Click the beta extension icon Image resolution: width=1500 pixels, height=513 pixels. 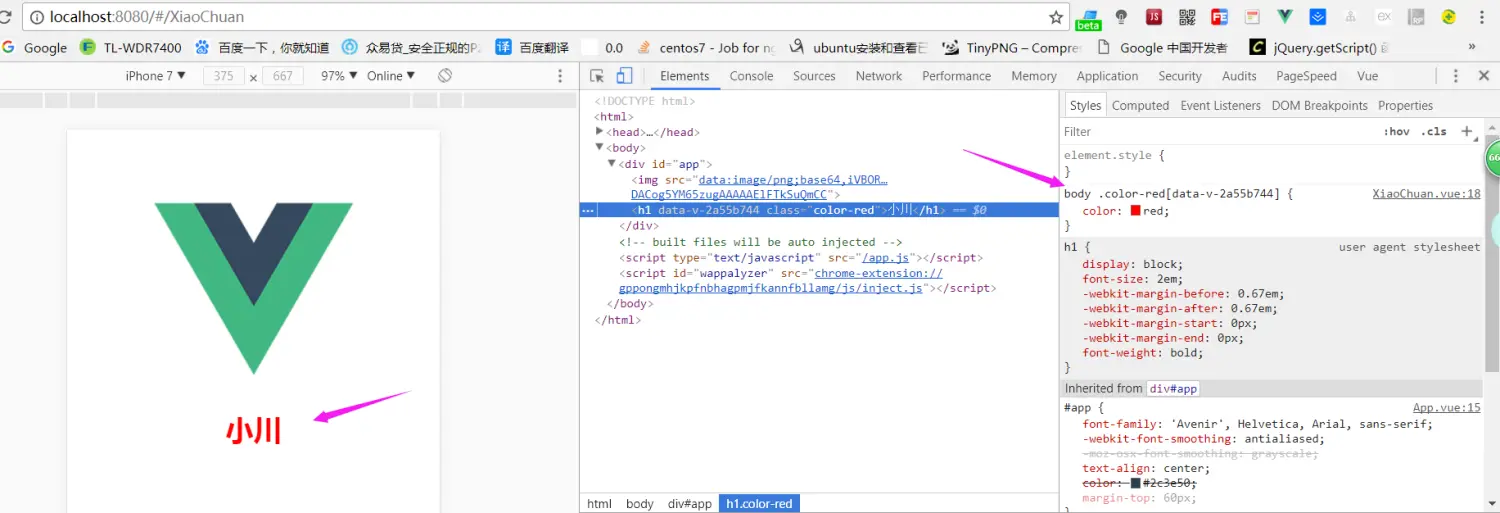point(1088,18)
